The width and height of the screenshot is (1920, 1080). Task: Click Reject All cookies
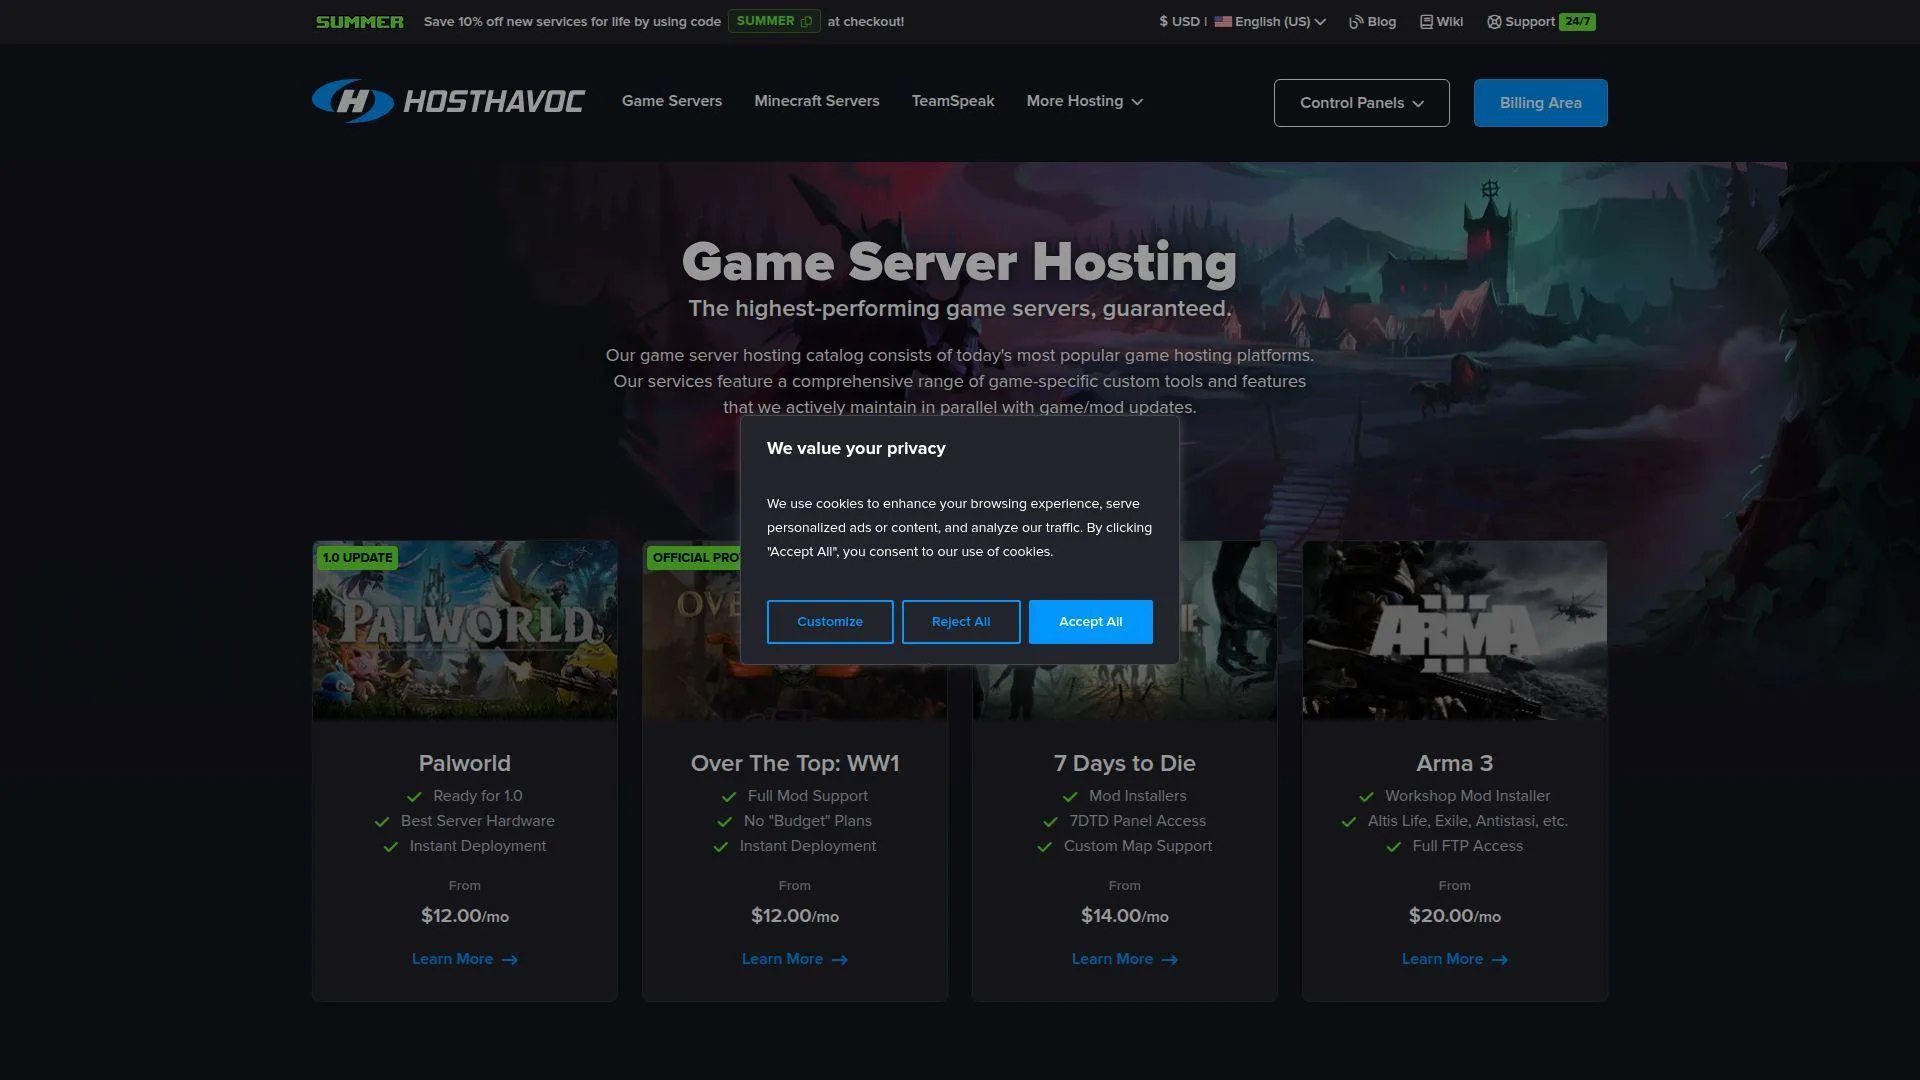pos(961,622)
